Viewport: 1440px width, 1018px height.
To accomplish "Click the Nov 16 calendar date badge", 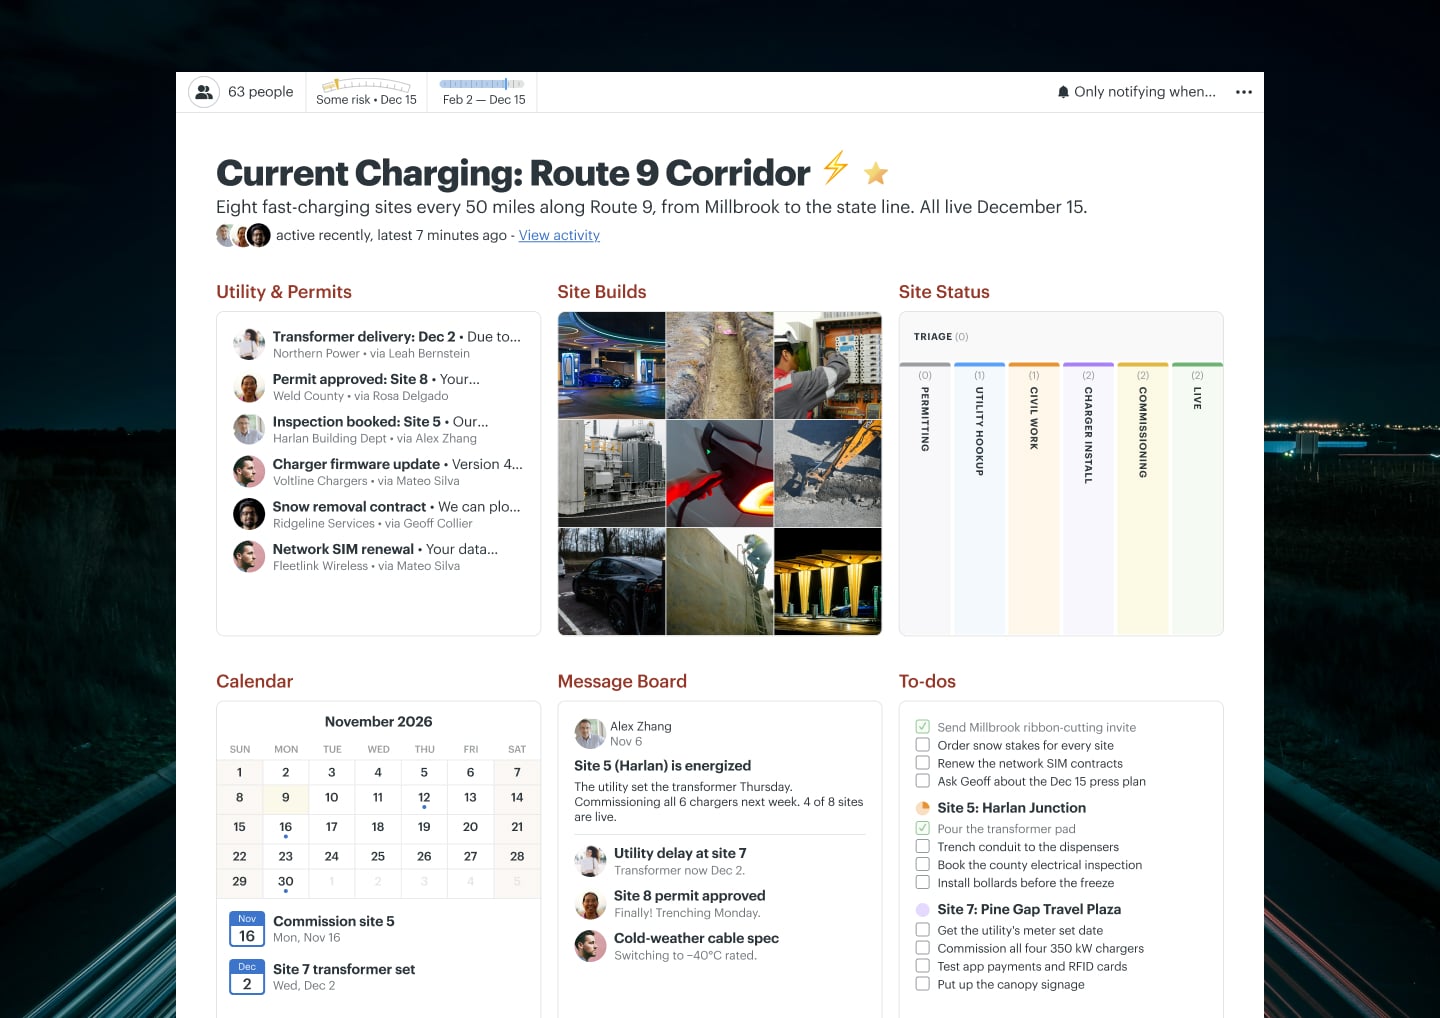I will tap(247, 929).
